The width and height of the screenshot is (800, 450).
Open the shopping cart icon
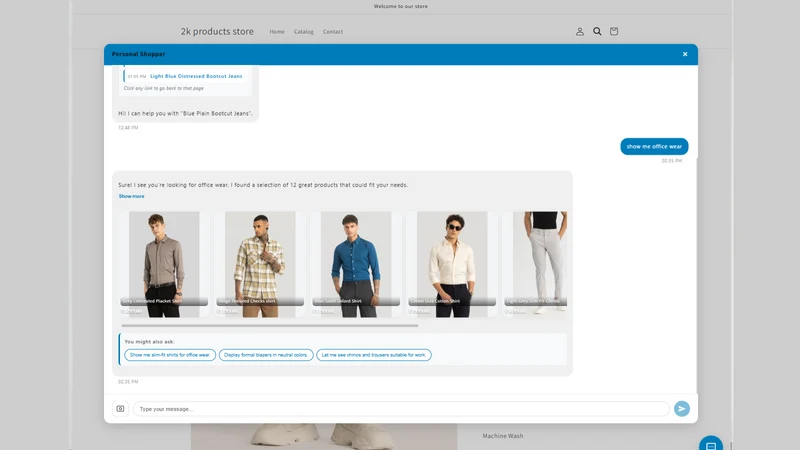pos(614,32)
